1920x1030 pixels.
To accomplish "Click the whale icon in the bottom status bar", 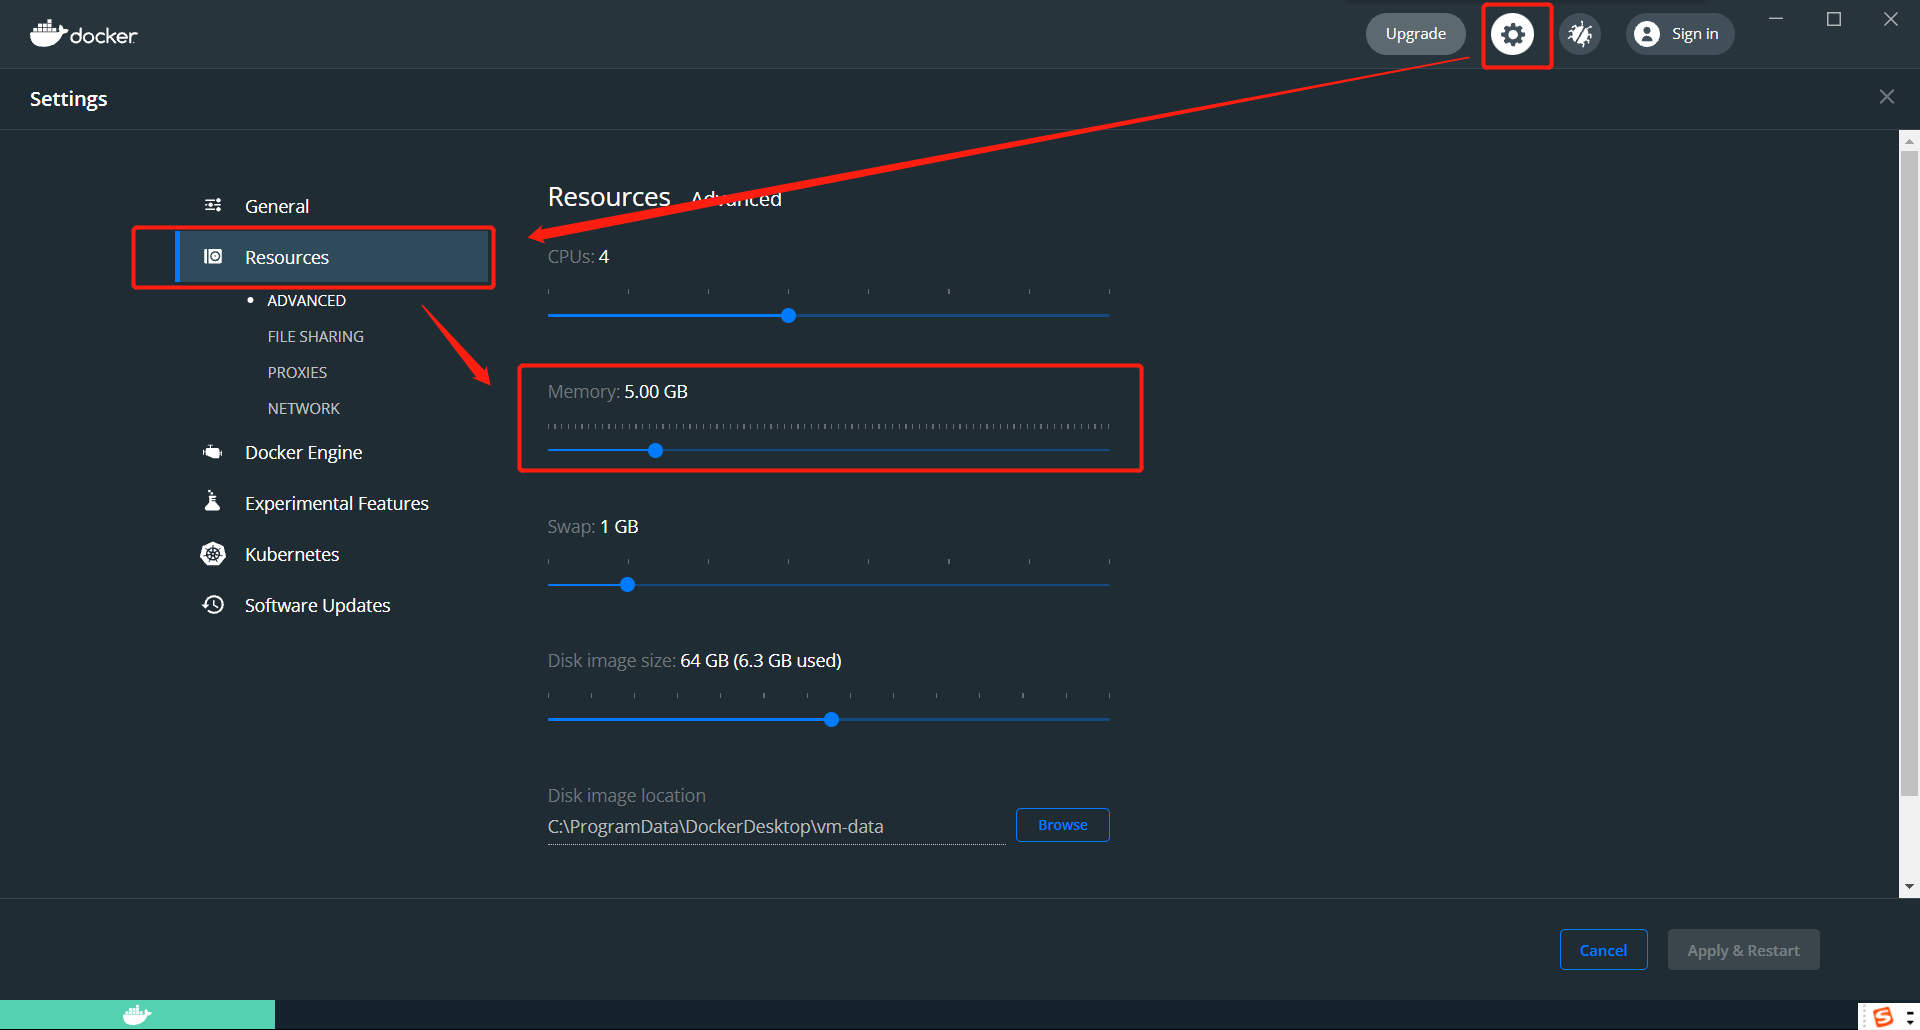I will (x=137, y=1015).
